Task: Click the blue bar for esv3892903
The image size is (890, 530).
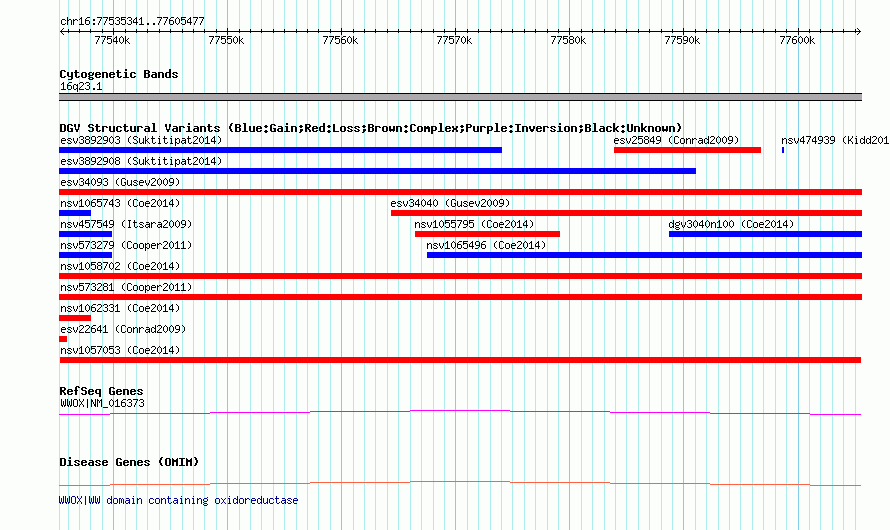Action: pos(280,150)
